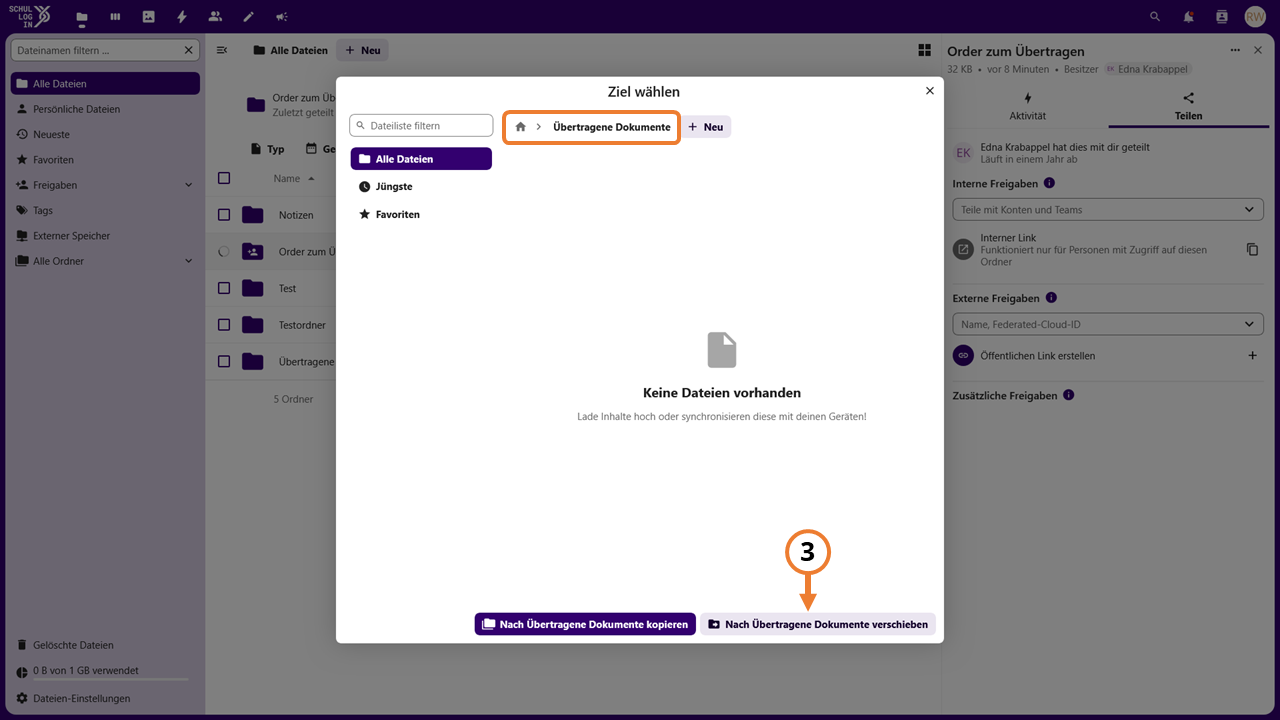Switch to grid view icon
Viewport: 1280px width, 720px height.
[x=924, y=50]
